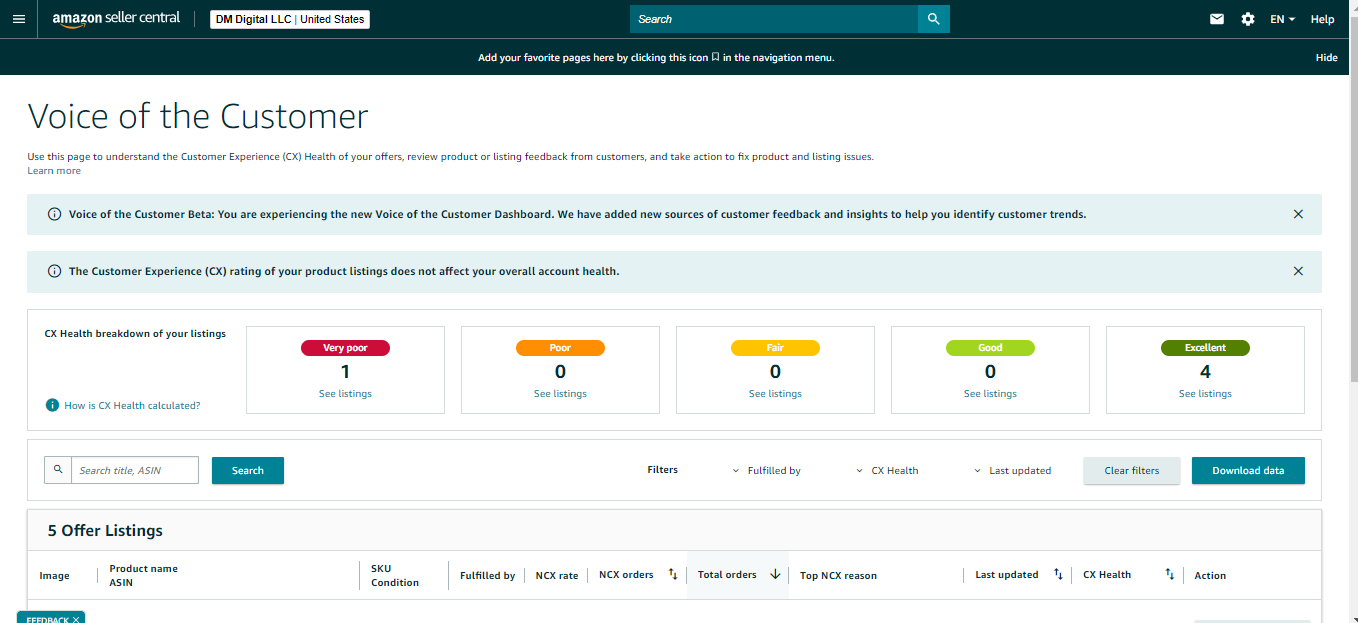The height and width of the screenshot is (623, 1358).
Task: Click the Last updated column header text
Action: pyautogui.click(x=1007, y=575)
